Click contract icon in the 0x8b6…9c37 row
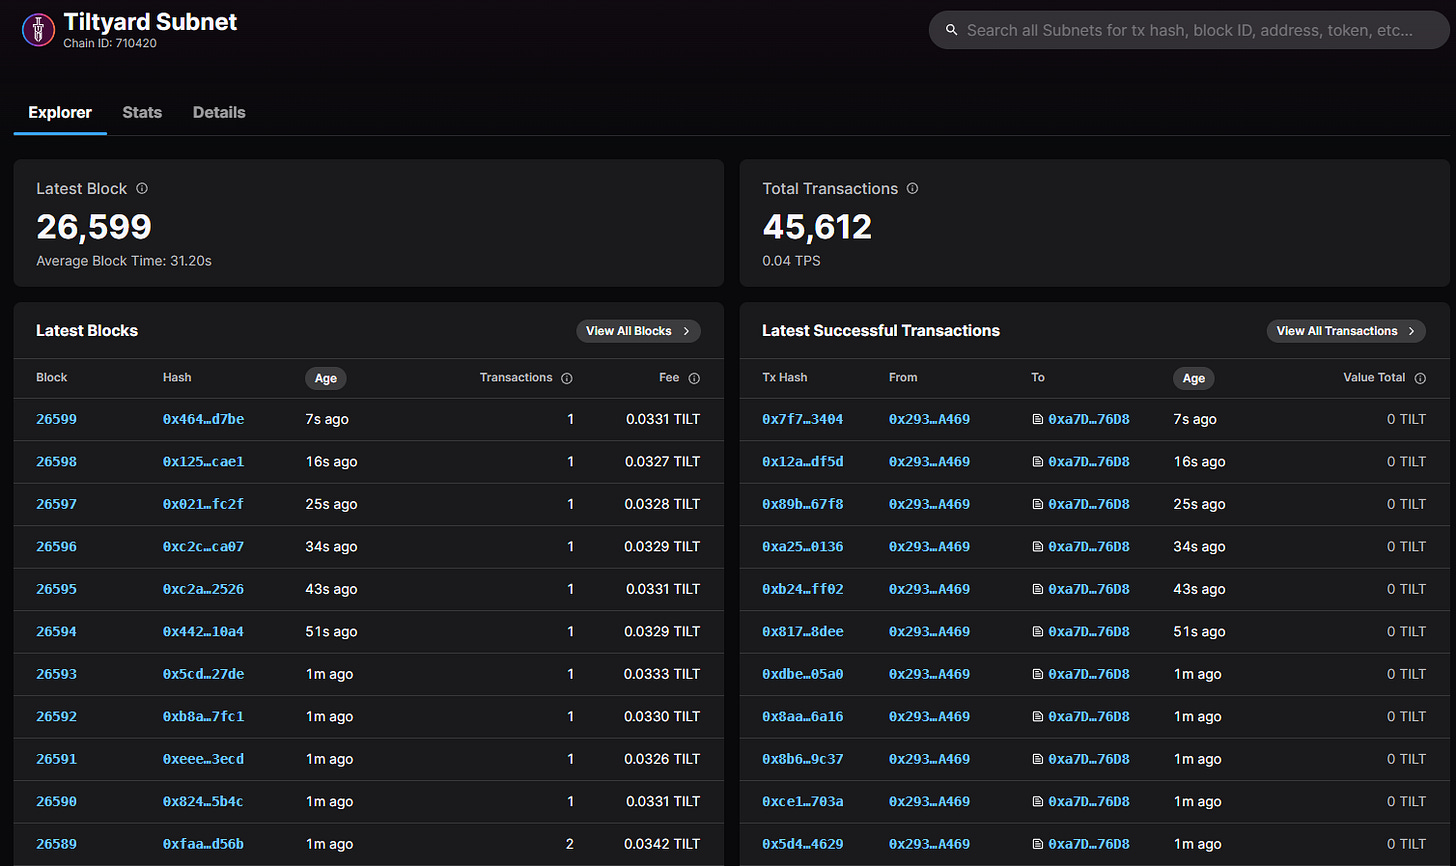 tap(1038, 759)
